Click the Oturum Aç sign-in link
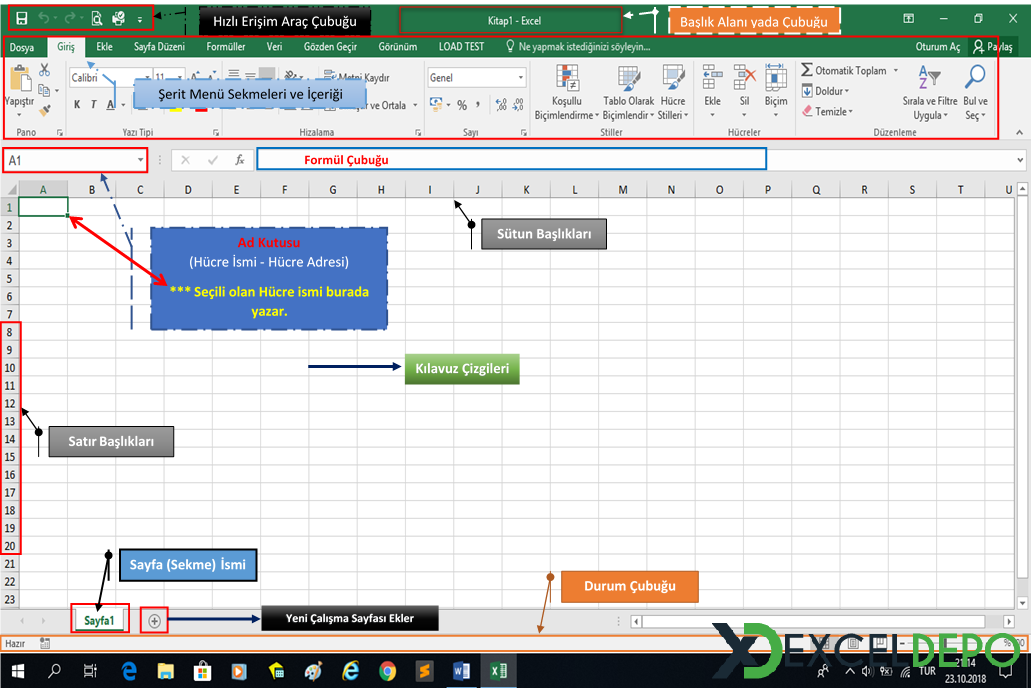This screenshot has width=1032, height=690. click(x=937, y=47)
